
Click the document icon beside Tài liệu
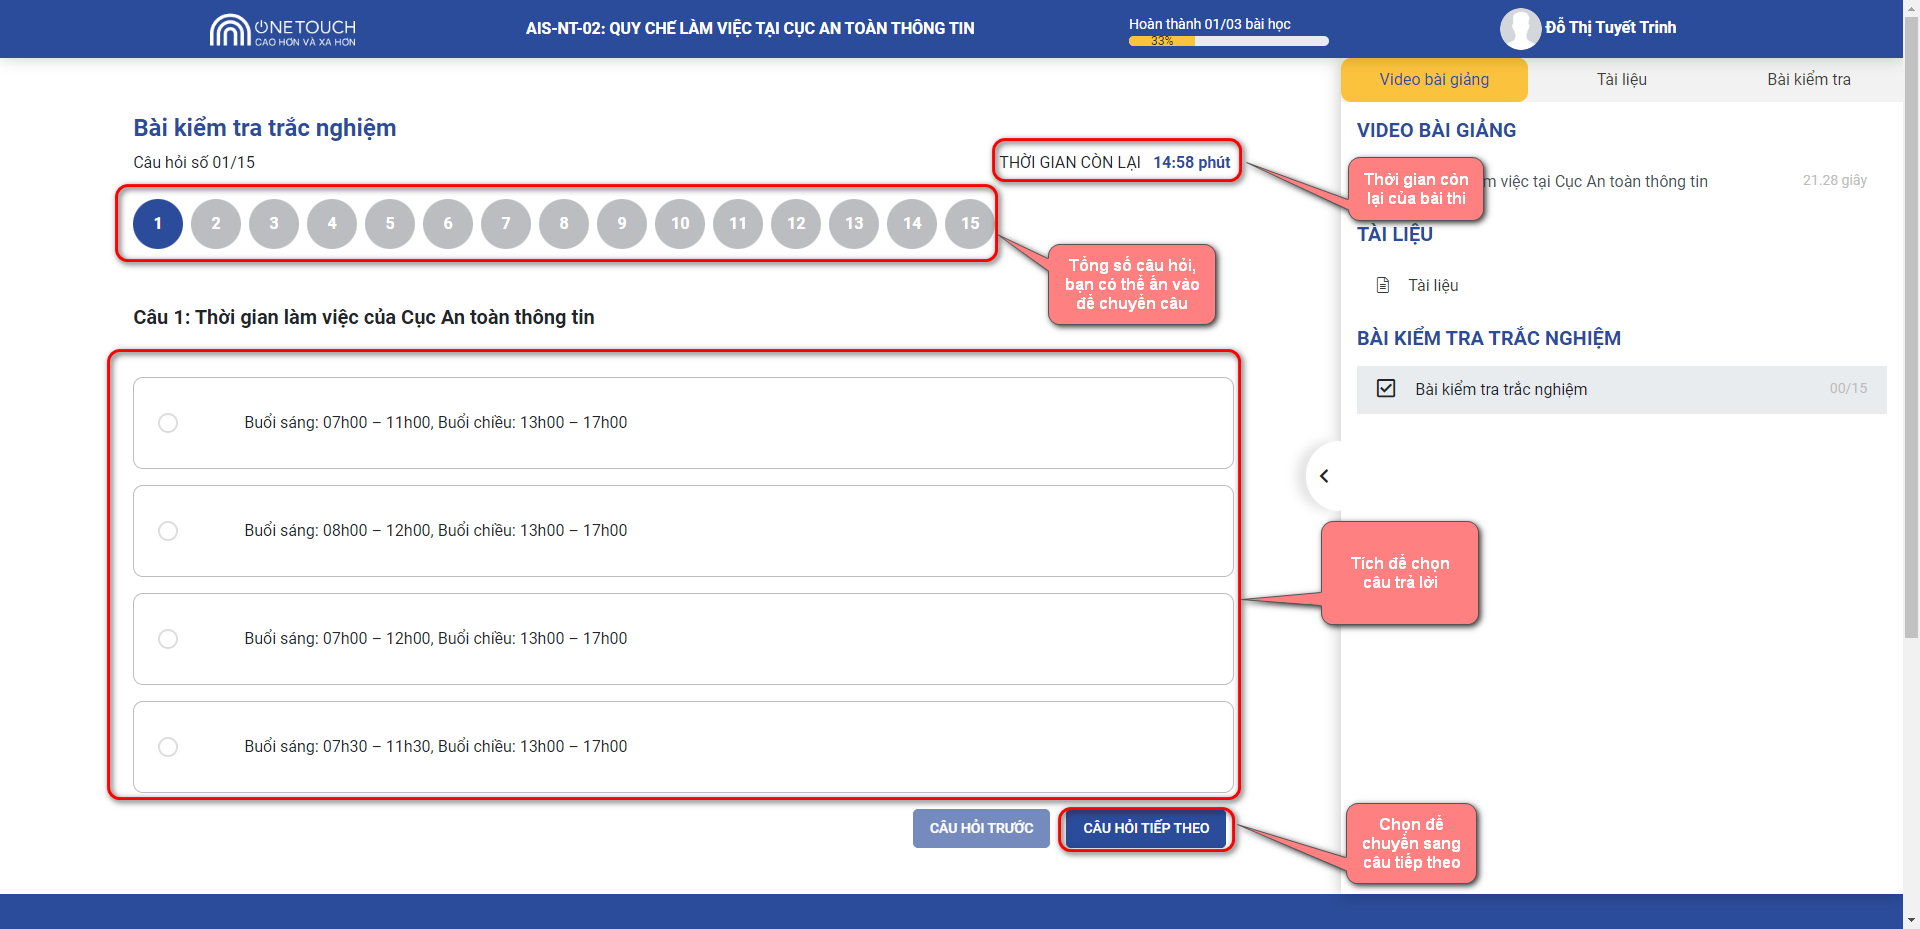pos(1383,286)
